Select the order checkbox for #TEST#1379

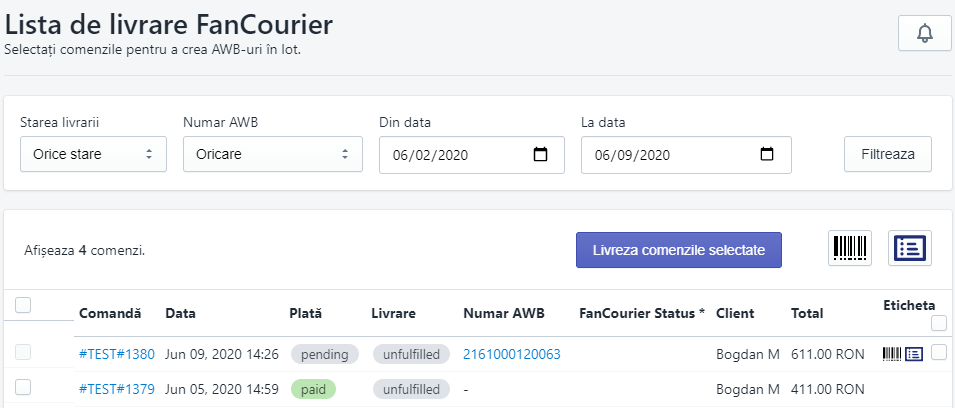[23, 387]
